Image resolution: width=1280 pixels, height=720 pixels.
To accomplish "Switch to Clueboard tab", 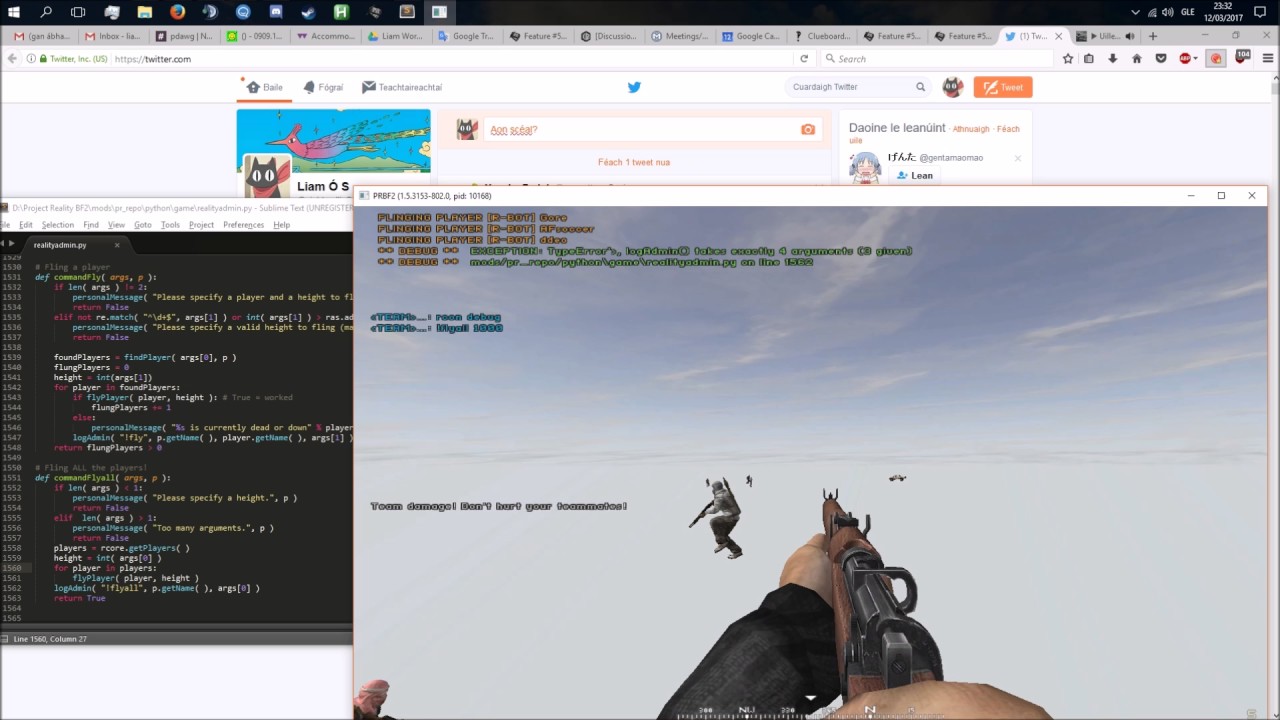I will click(822, 36).
